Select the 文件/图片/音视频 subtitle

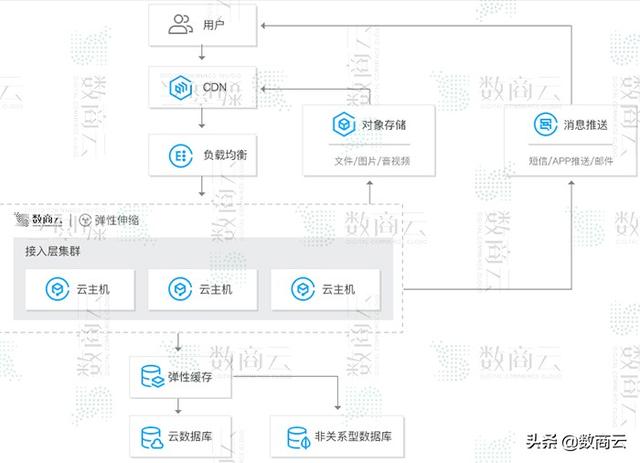click(372, 161)
